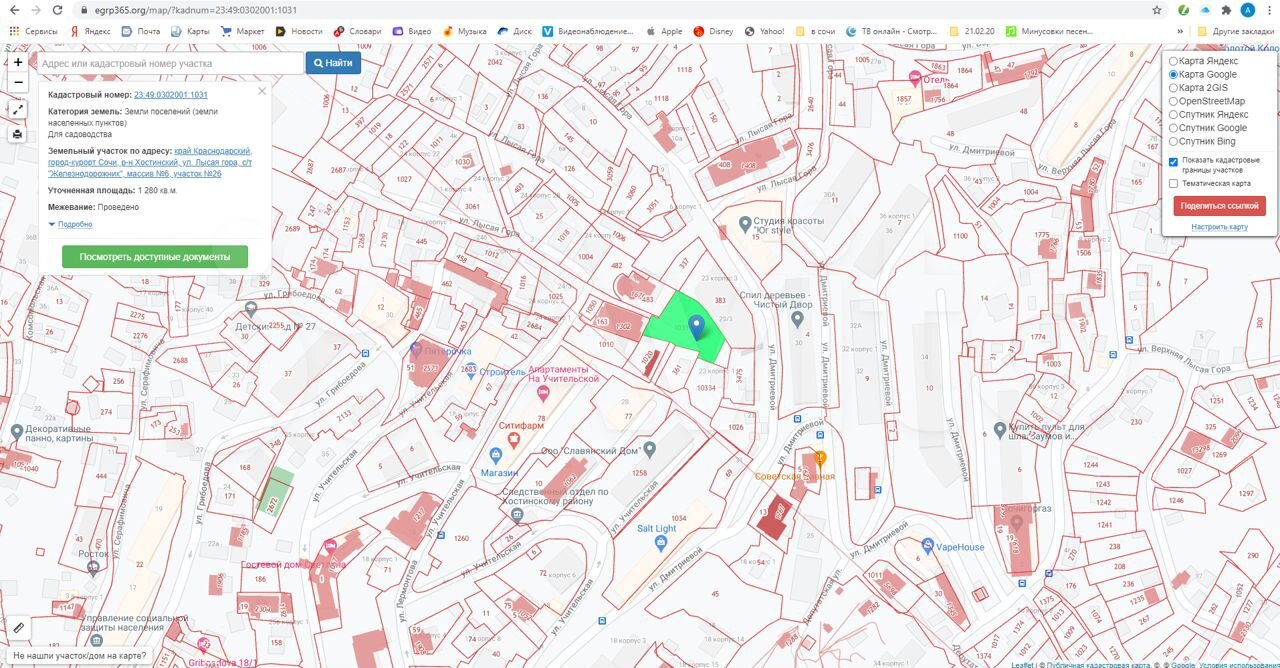Close the parcel info panel
This screenshot has width=1280, height=668.
(262, 91)
